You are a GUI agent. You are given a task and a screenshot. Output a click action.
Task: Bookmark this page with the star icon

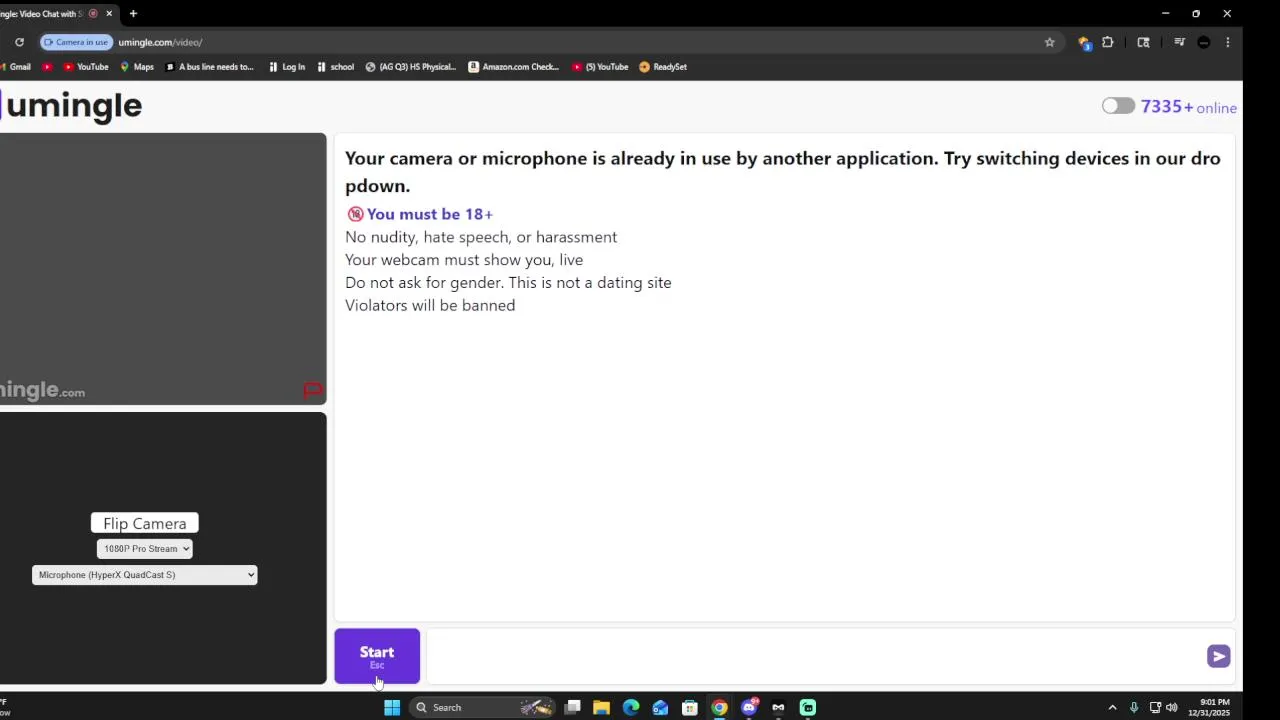click(1049, 42)
